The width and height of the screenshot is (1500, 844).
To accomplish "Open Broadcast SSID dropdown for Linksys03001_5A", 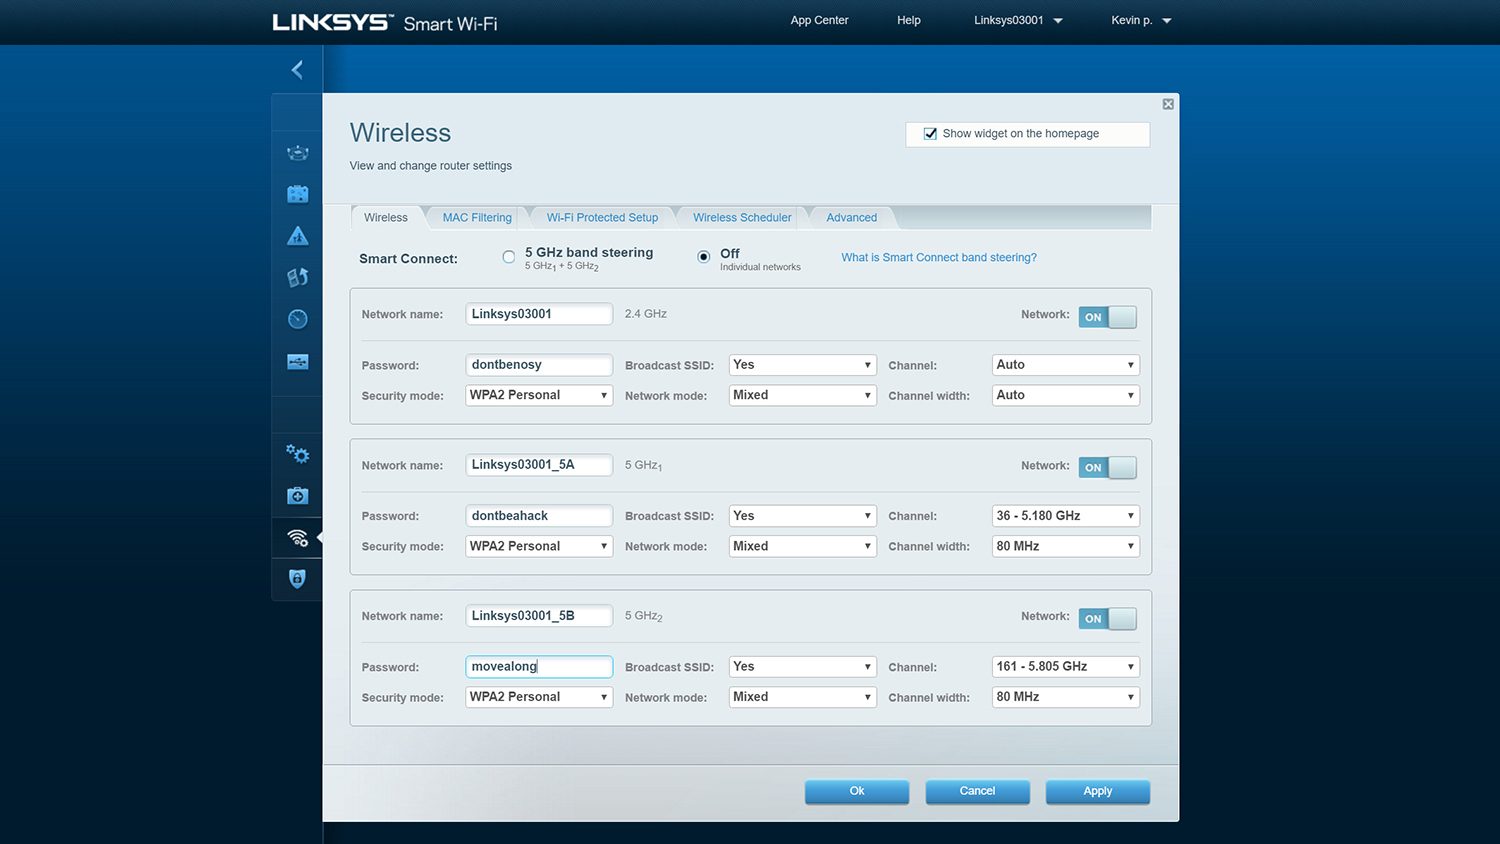I will [x=802, y=516].
